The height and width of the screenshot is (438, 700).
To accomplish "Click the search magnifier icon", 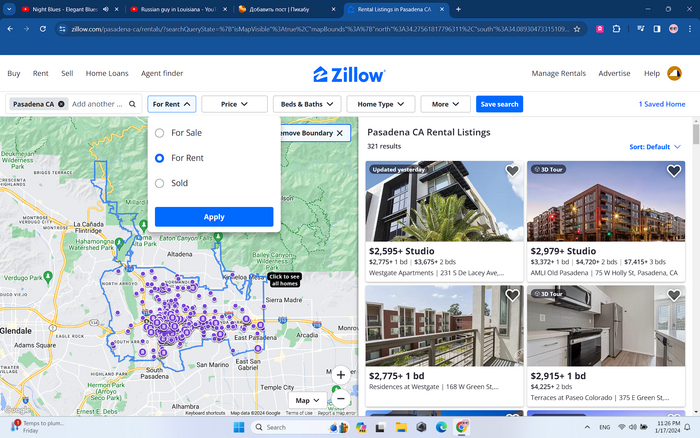I will (132, 104).
